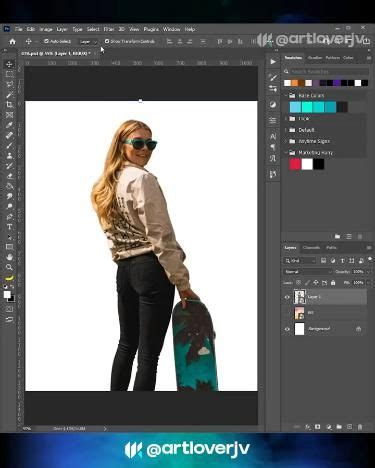Image resolution: width=375 pixels, height=468 pixels.
Task: Select the Frame tool
Action: (x=9, y=115)
